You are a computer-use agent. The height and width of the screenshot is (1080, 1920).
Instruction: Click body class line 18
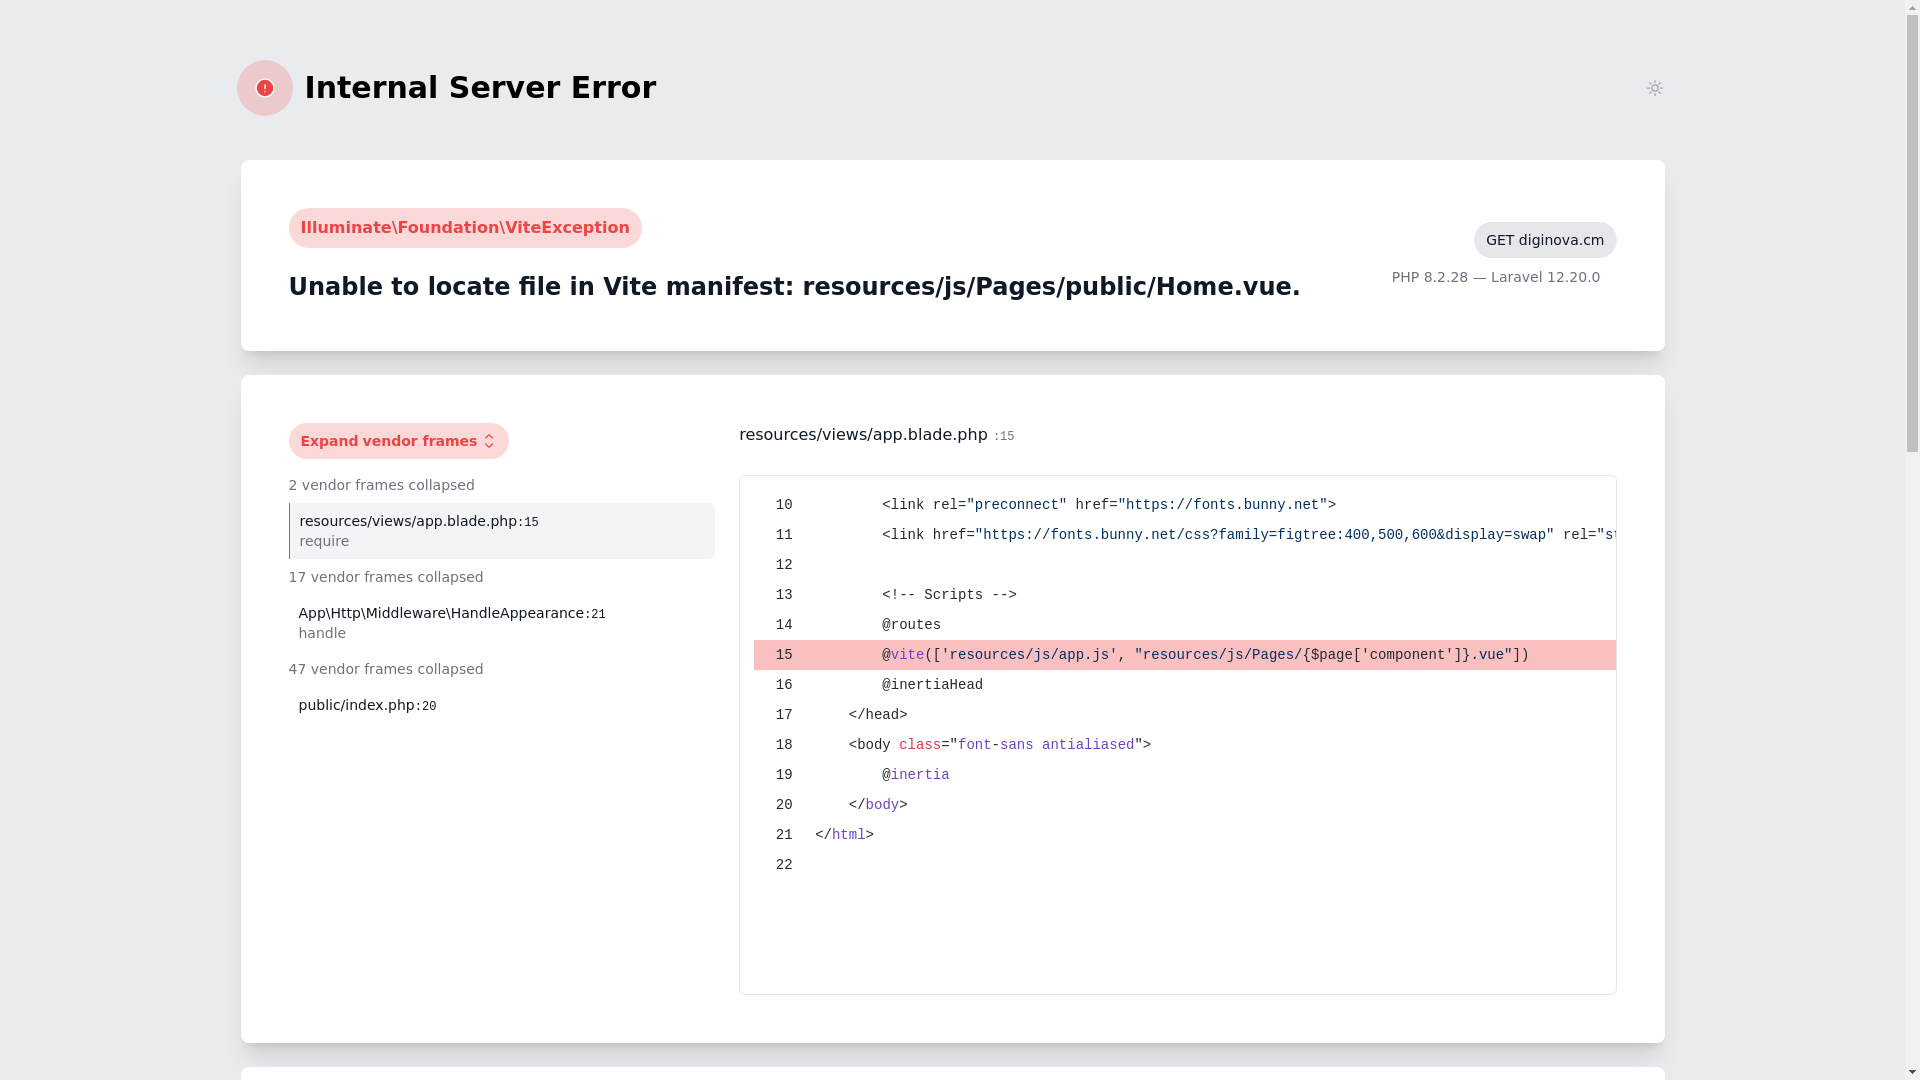1000,745
